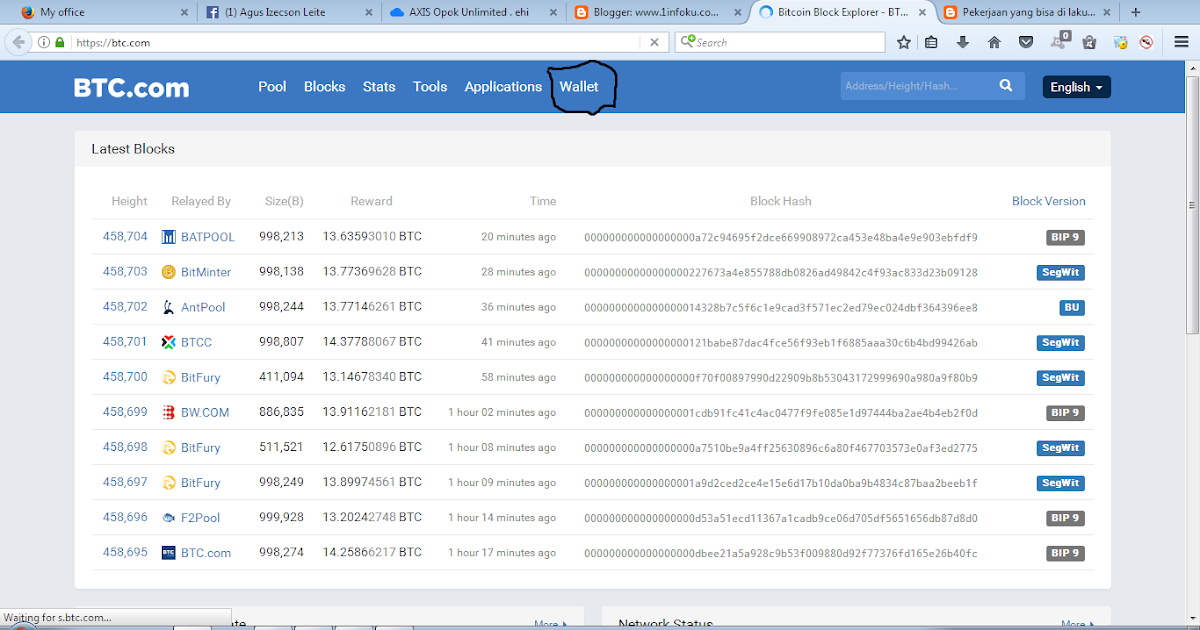Click size value 411,094
The height and width of the screenshot is (630, 1200).
point(281,377)
